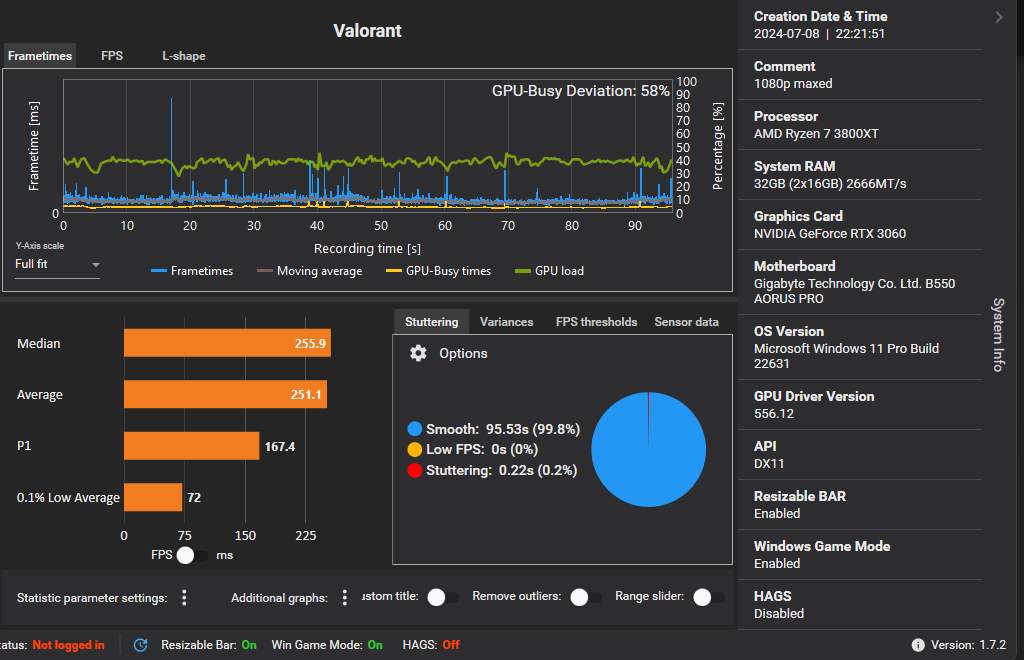This screenshot has height=660, width=1024.
Task: Click the System RAM value 32GB entry
Action: tap(830, 183)
